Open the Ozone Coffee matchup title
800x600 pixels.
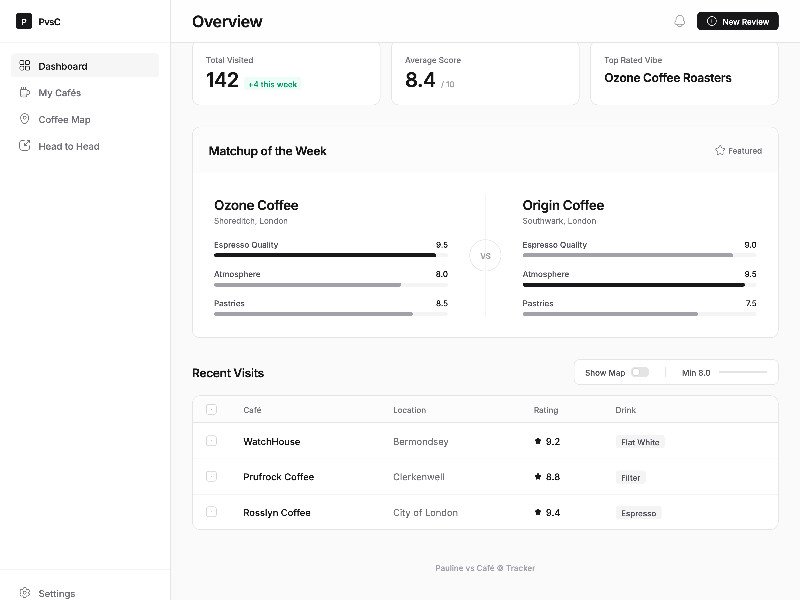[256, 205]
